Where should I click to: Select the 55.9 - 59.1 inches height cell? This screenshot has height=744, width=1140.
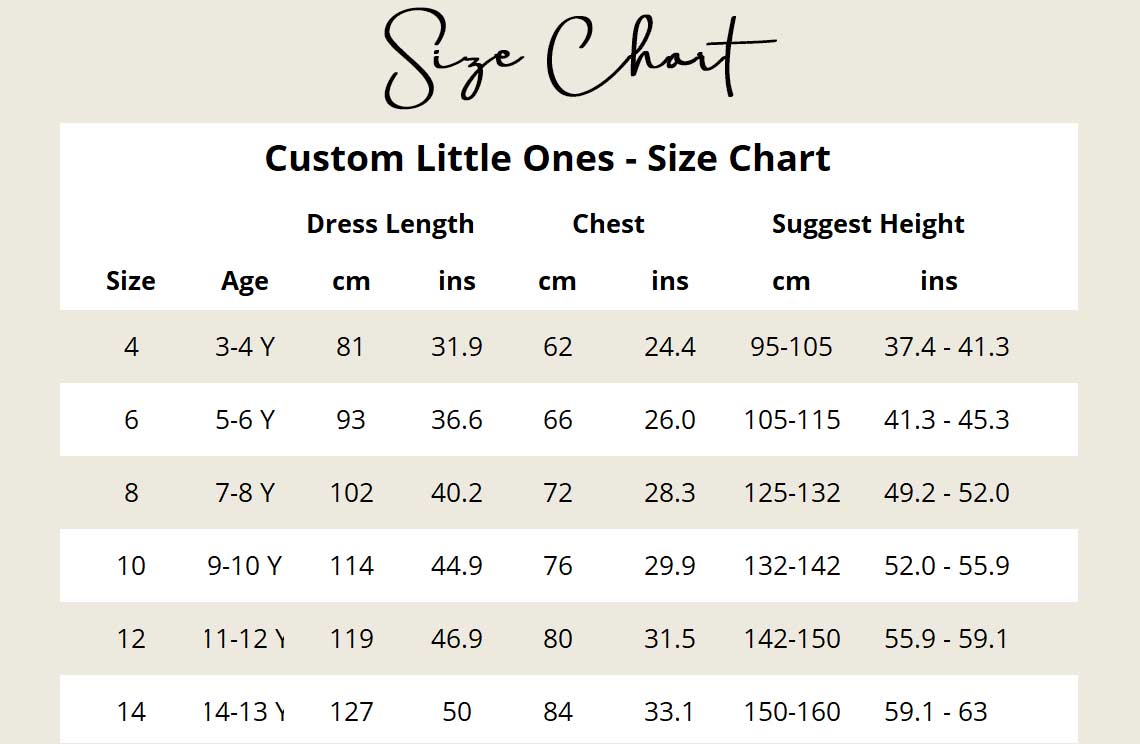(946, 639)
